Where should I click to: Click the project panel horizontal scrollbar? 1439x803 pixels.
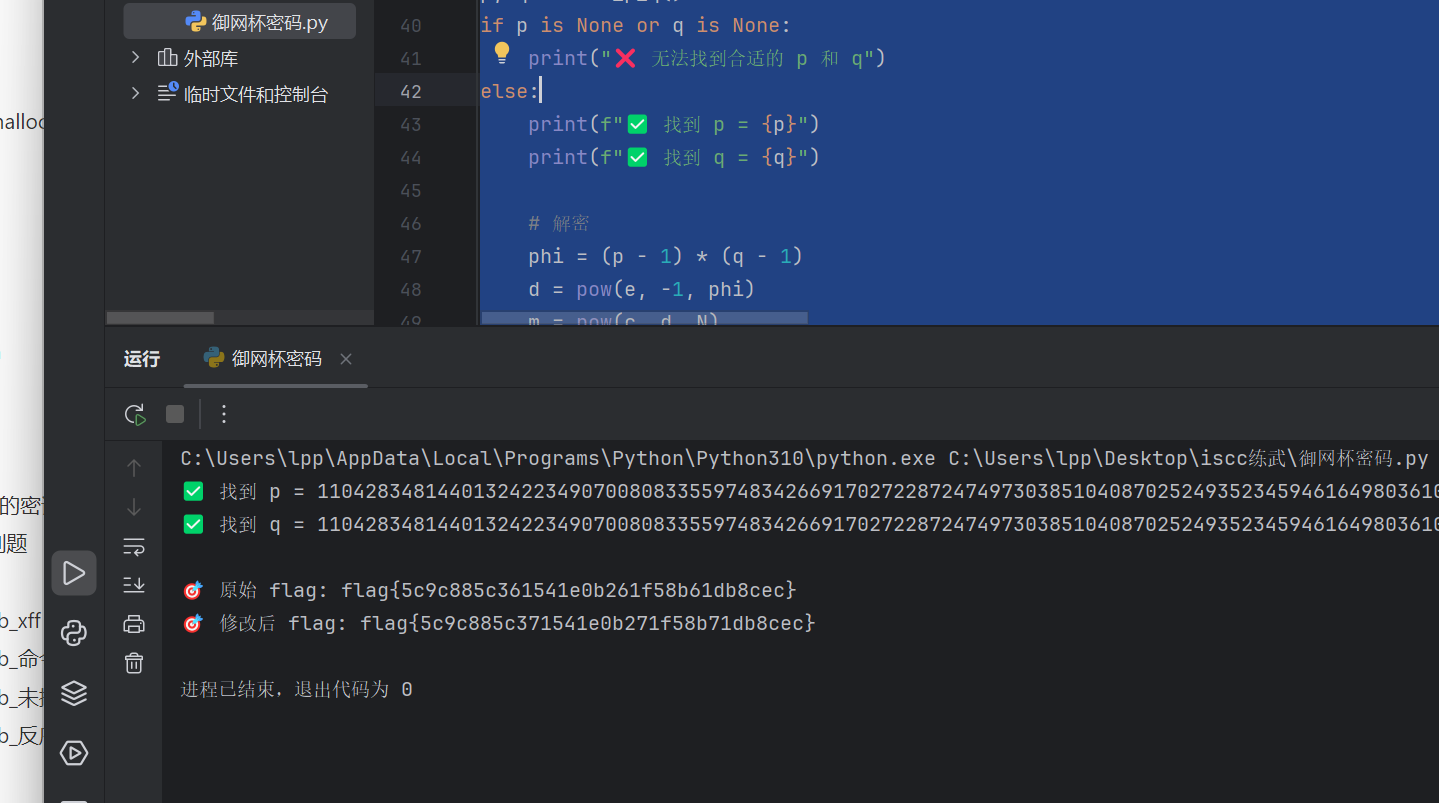pos(160,318)
